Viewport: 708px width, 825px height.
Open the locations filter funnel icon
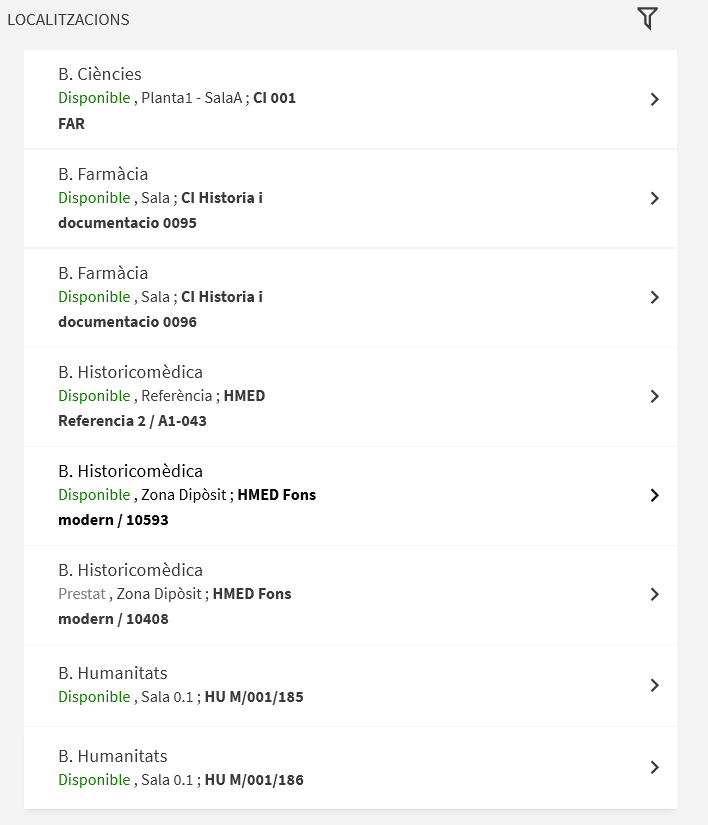(648, 19)
